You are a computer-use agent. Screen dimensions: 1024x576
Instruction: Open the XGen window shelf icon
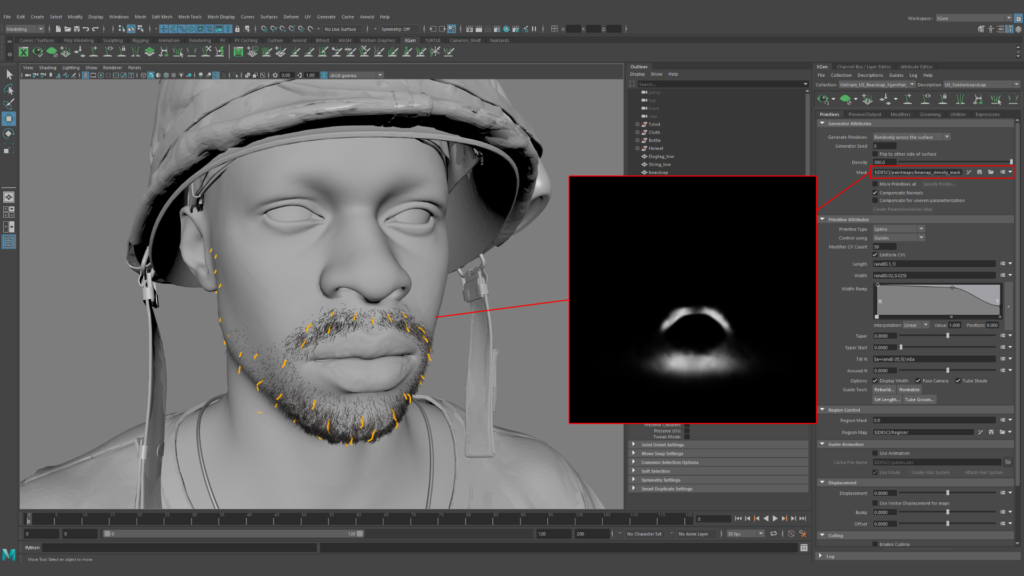[24, 52]
